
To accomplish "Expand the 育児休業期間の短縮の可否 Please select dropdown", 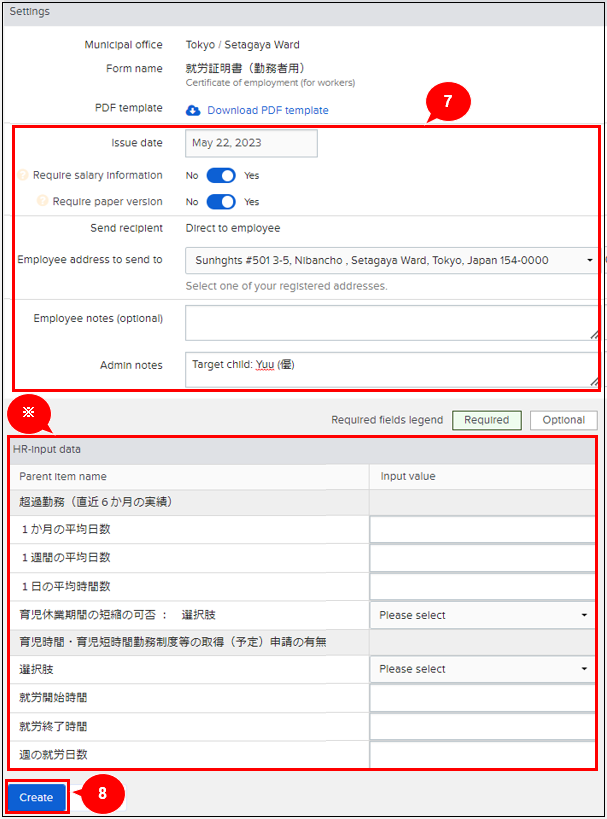I will 482,615.
